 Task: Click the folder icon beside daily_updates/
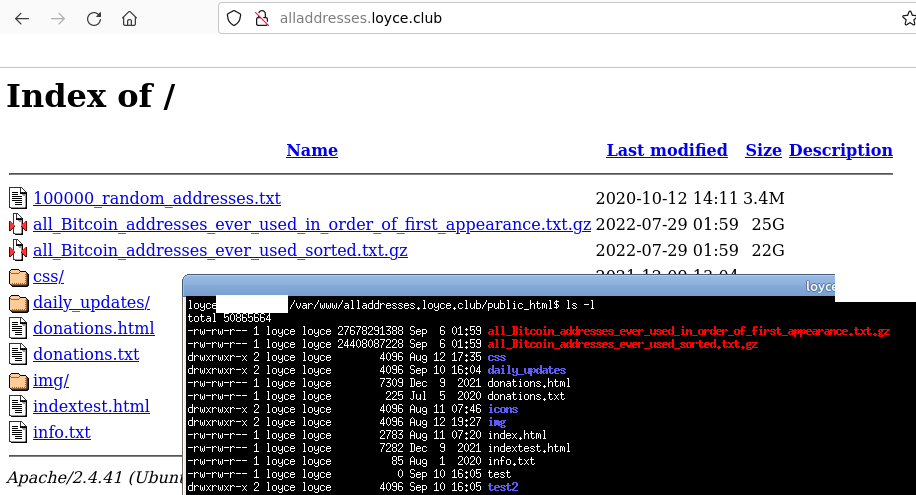(19, 303)
